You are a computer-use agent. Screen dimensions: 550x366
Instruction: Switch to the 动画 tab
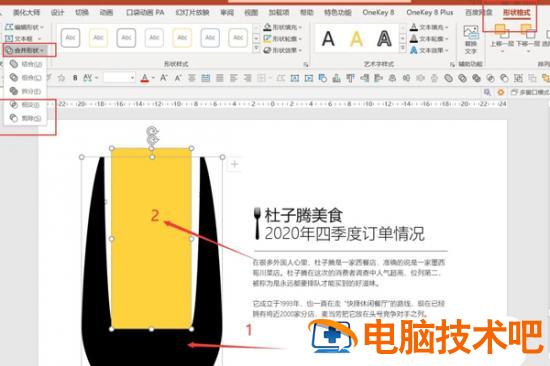click(x=106, y=13)
